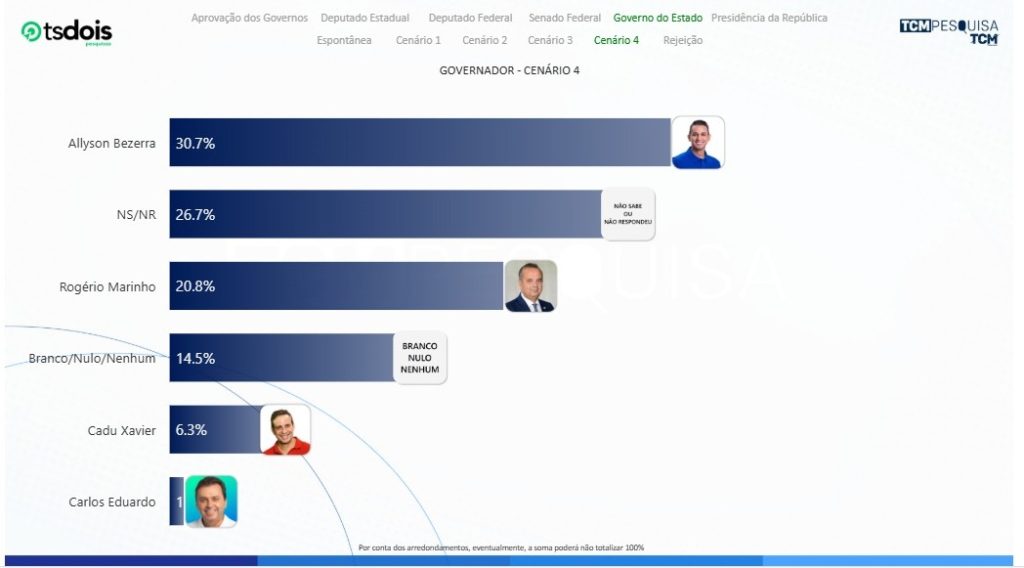
Task: Click Rogério Marinho's photo thumbnail
Action: coord(530,287)
